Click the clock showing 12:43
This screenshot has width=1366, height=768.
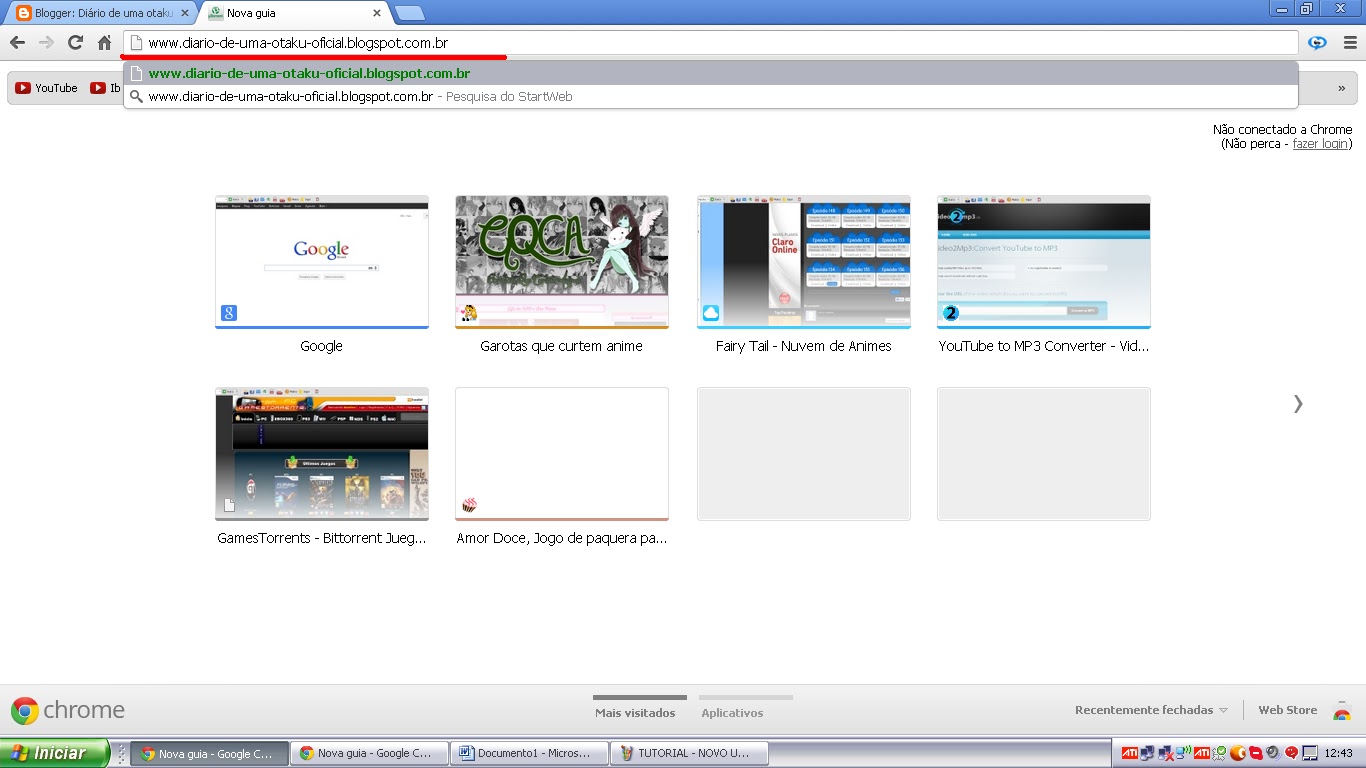click(1338, 753)
